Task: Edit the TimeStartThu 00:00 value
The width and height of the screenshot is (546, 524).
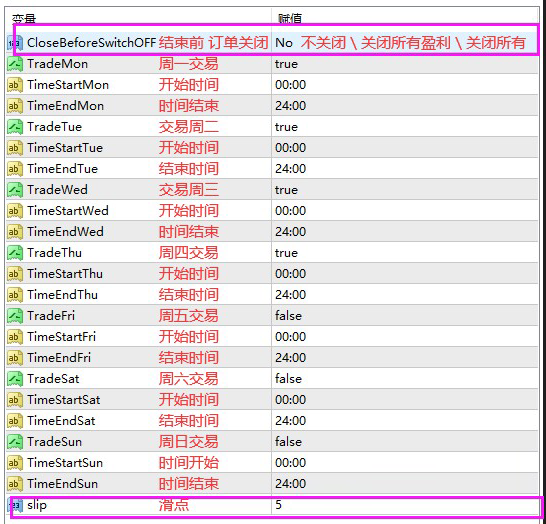Action: click(x=290, y=274)
